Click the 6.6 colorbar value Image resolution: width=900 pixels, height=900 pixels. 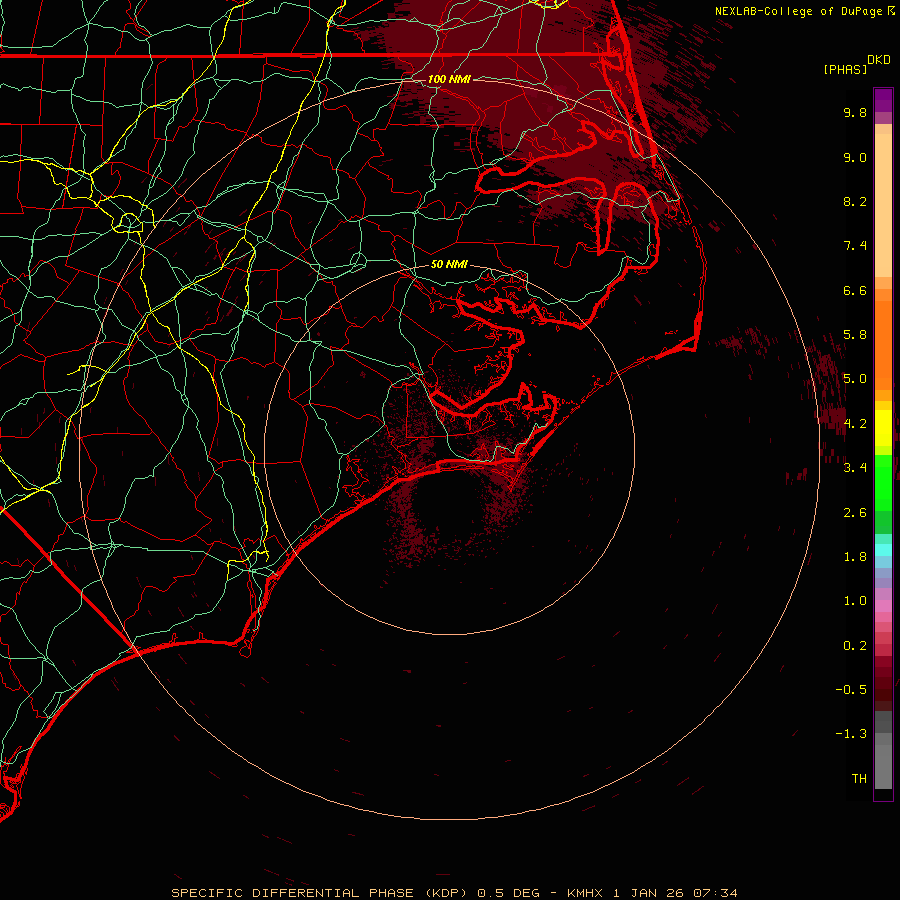coord(855,290)
